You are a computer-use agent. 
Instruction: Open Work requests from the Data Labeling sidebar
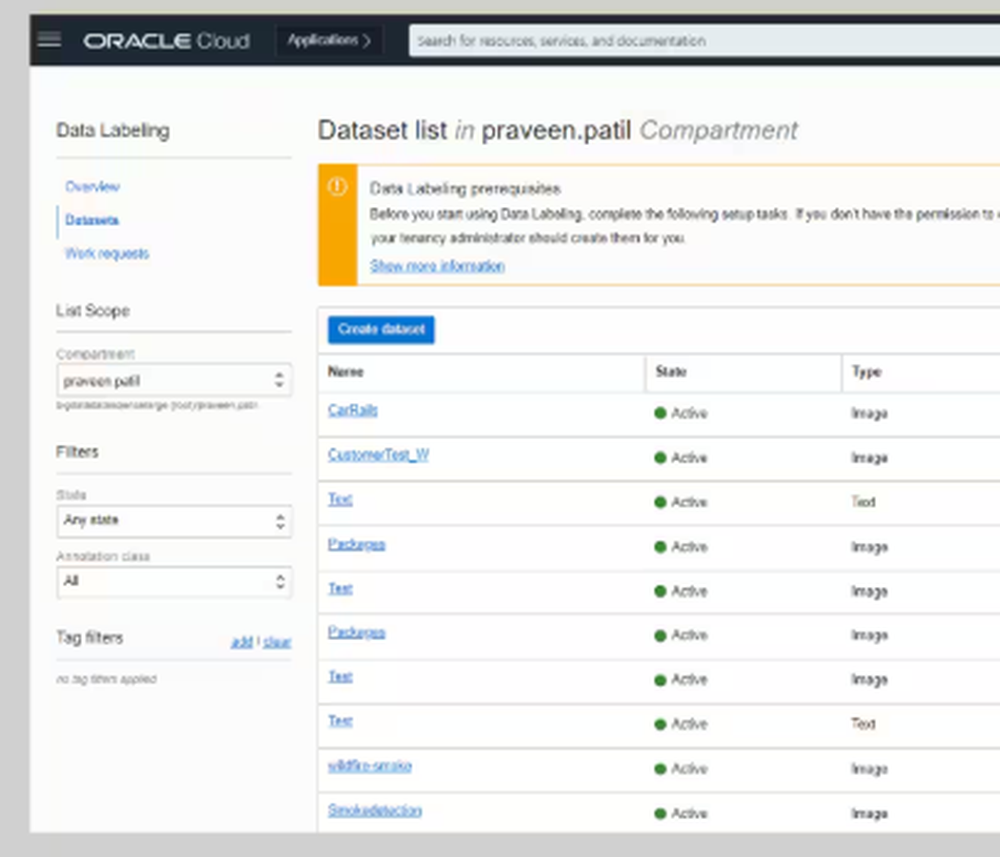pyautogui.click(x=106, y=254)
